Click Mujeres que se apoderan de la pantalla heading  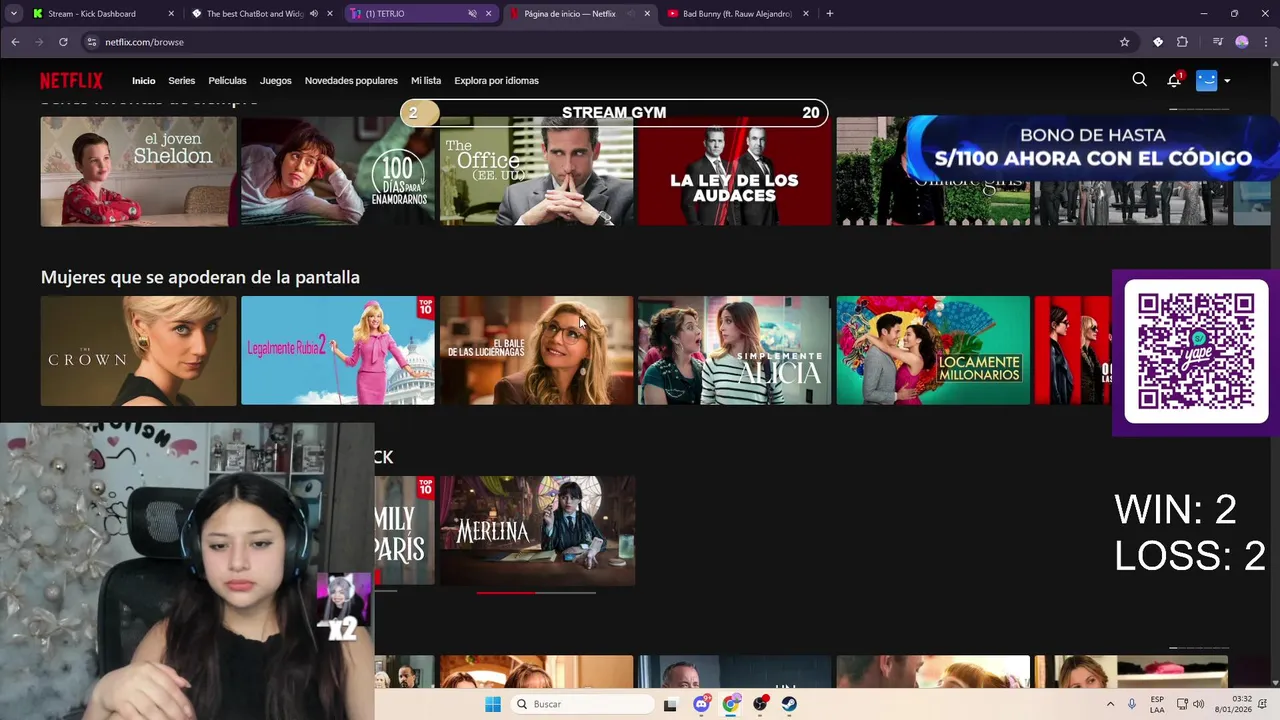pos(200,277)
